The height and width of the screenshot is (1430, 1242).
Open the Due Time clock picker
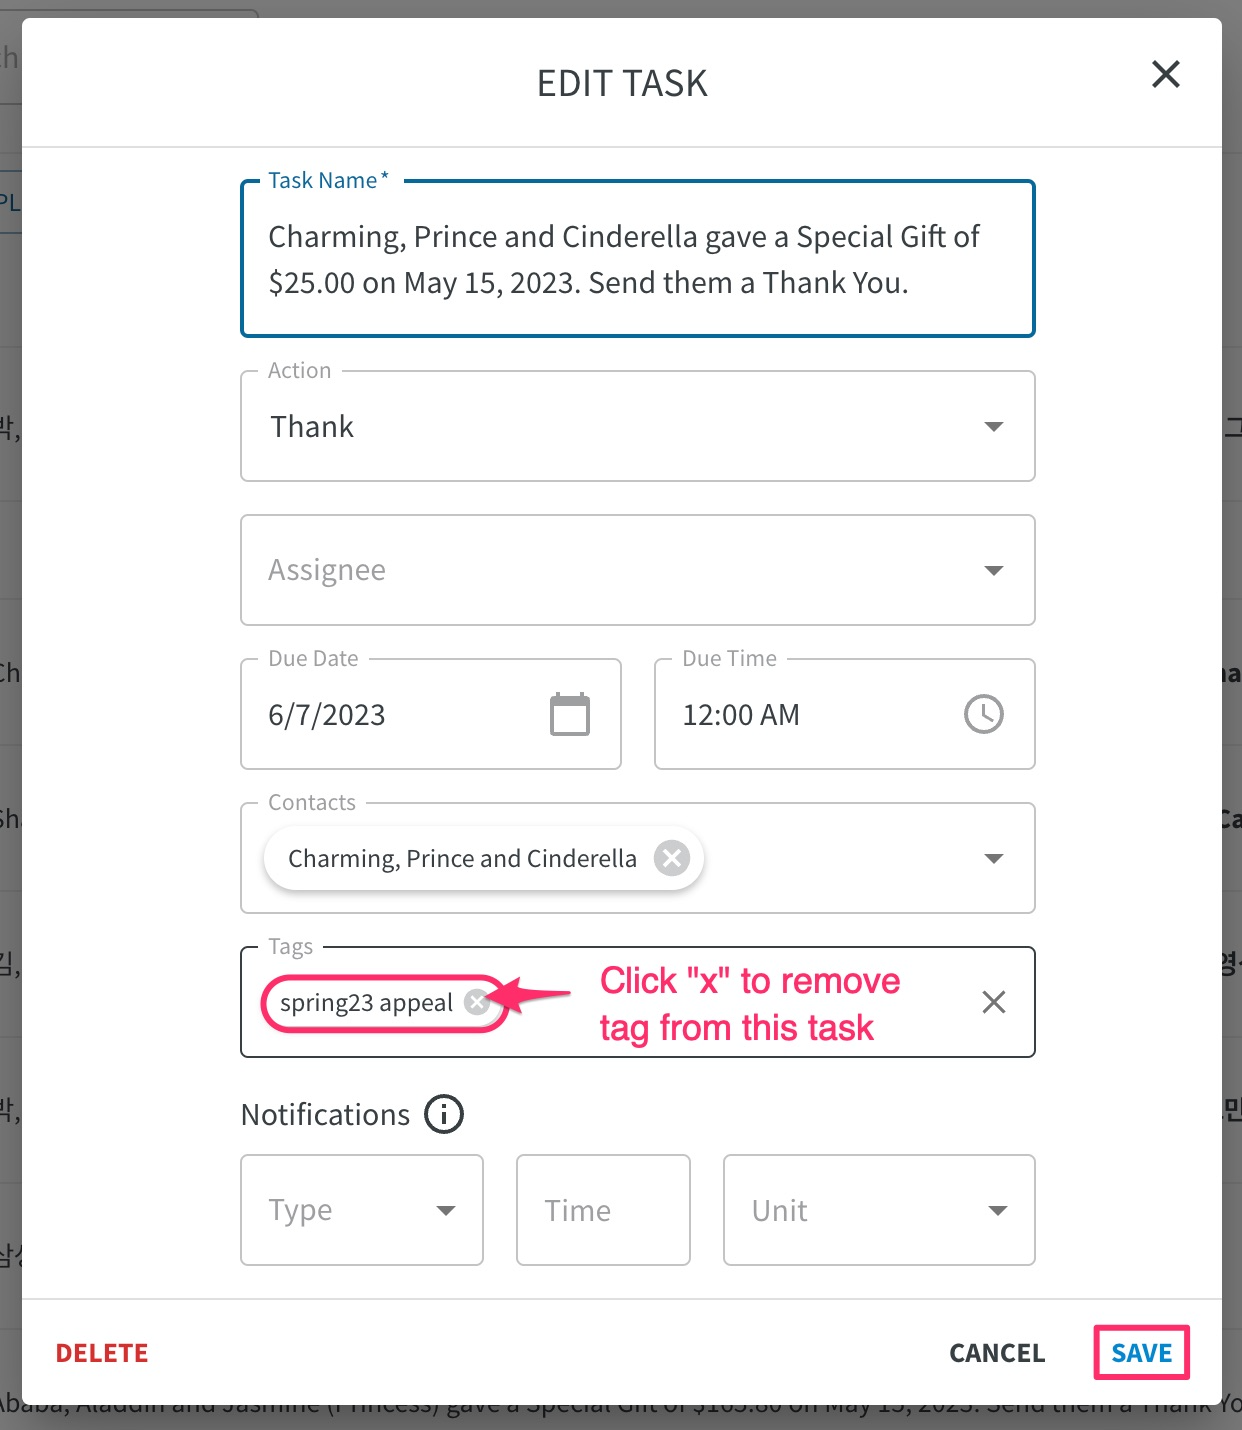click(x=984, y=714)
